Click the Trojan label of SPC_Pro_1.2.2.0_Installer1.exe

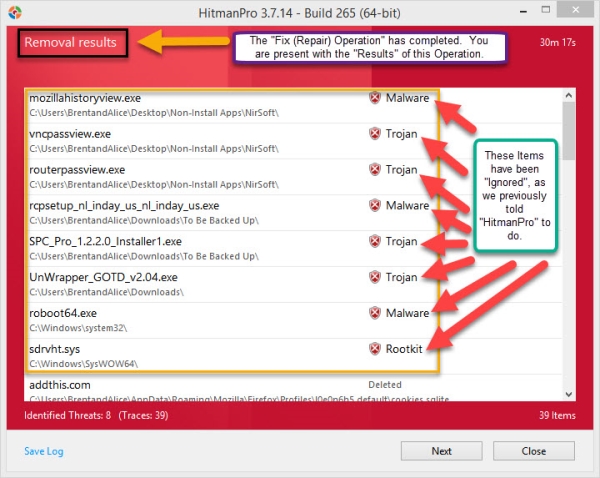point(401,241)
